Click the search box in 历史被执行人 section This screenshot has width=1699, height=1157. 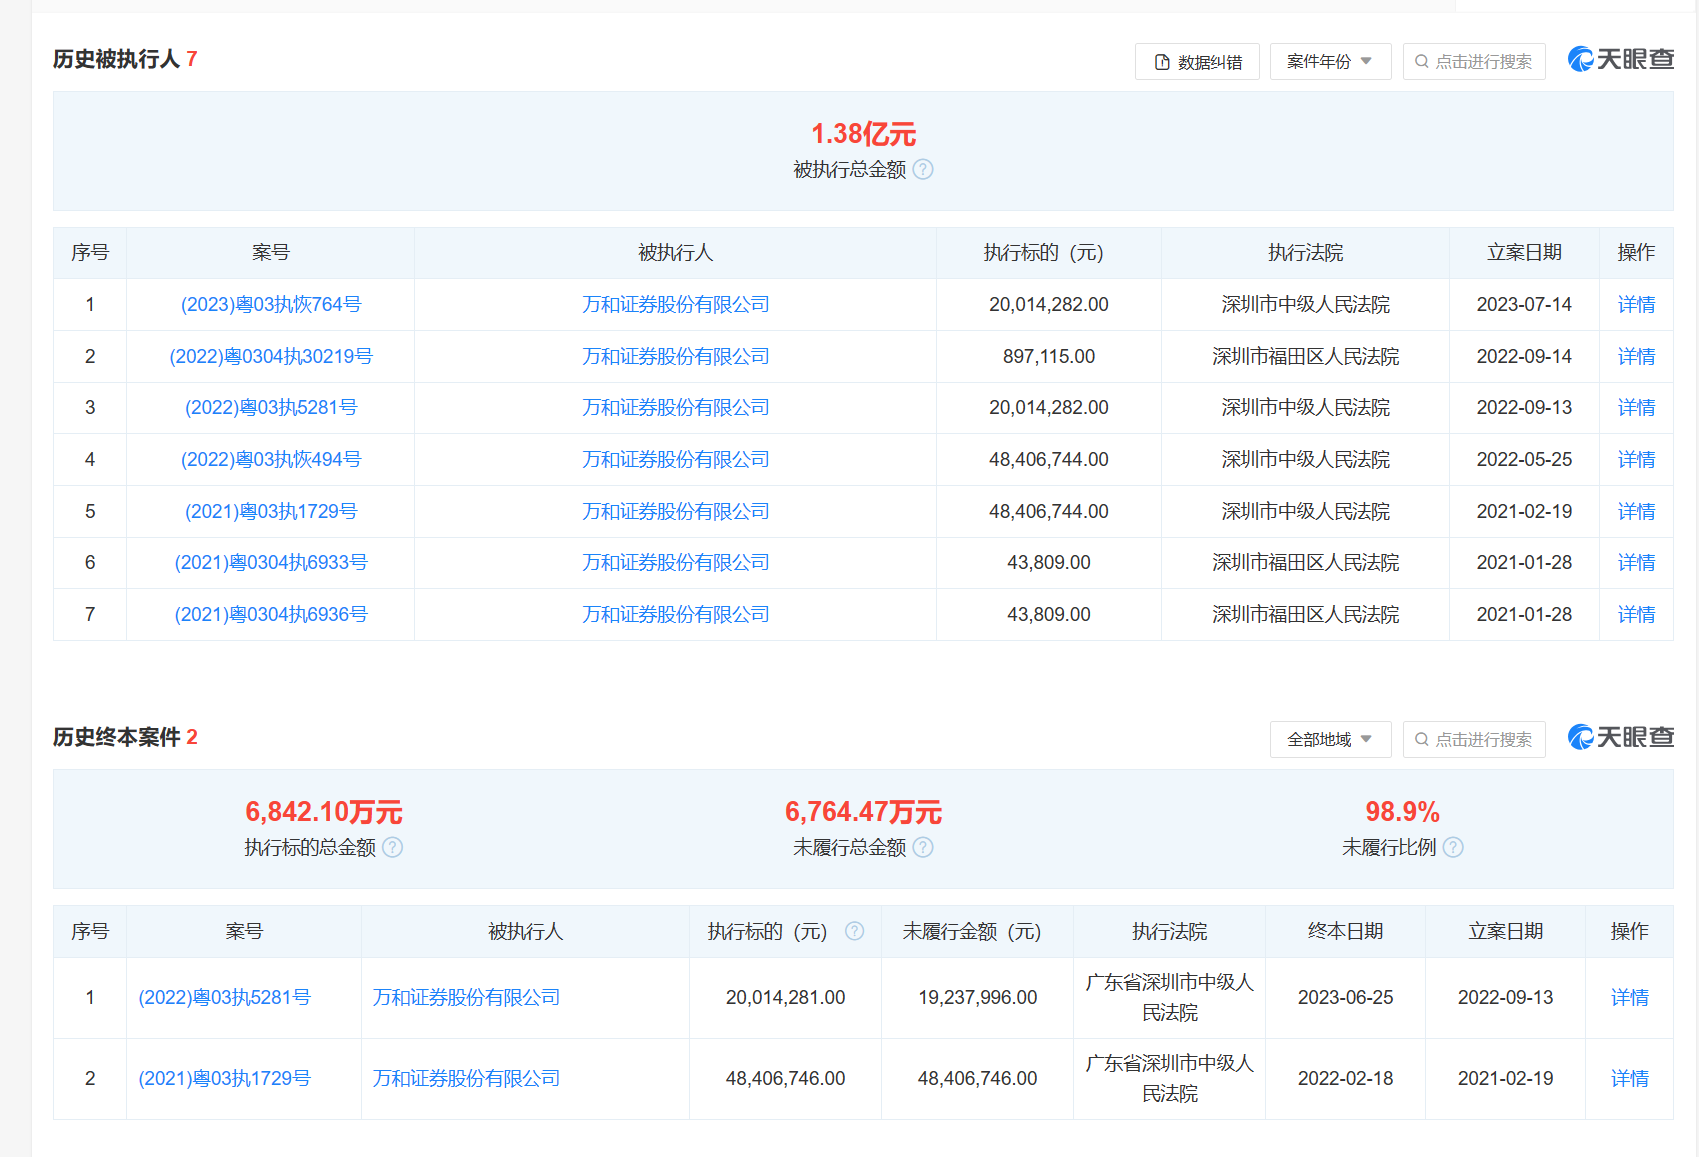(1474, 62)
